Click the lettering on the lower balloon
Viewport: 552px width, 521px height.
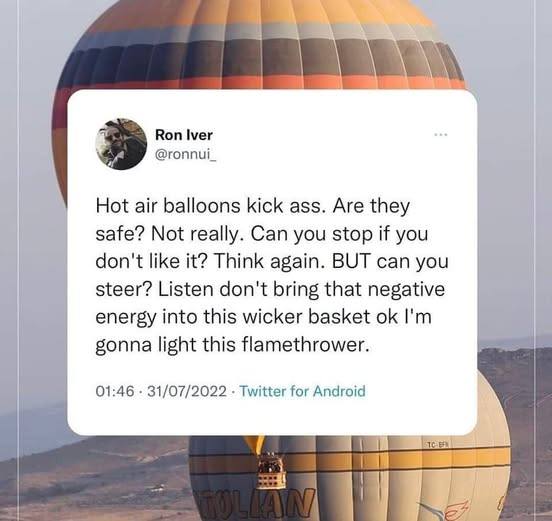256,503
